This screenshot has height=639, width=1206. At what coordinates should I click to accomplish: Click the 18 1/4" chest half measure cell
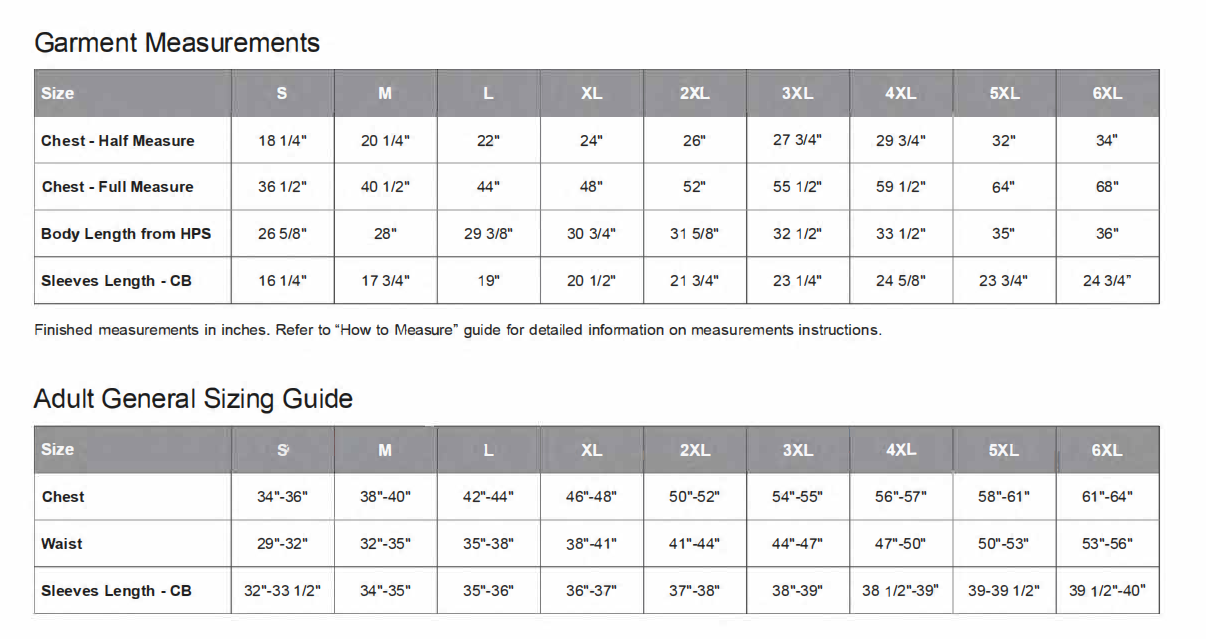coord(282,141)
